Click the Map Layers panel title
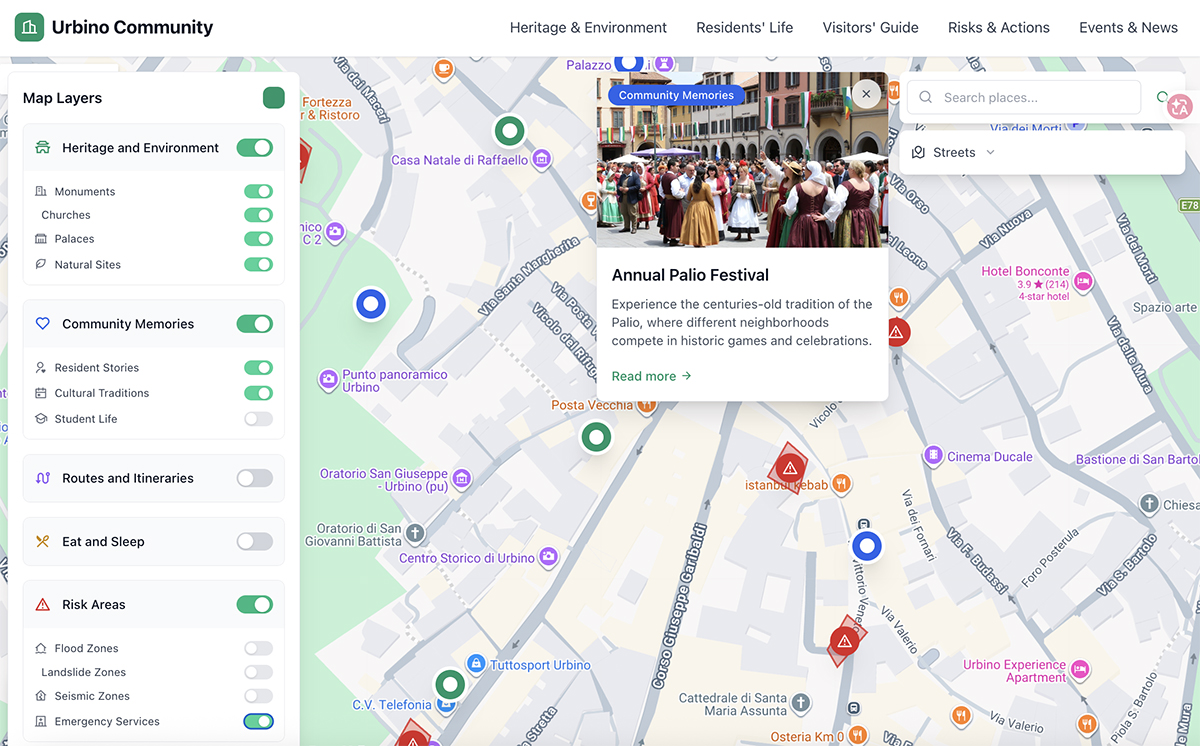This screenshot has height=746, width=1200. tap(62, 98)
